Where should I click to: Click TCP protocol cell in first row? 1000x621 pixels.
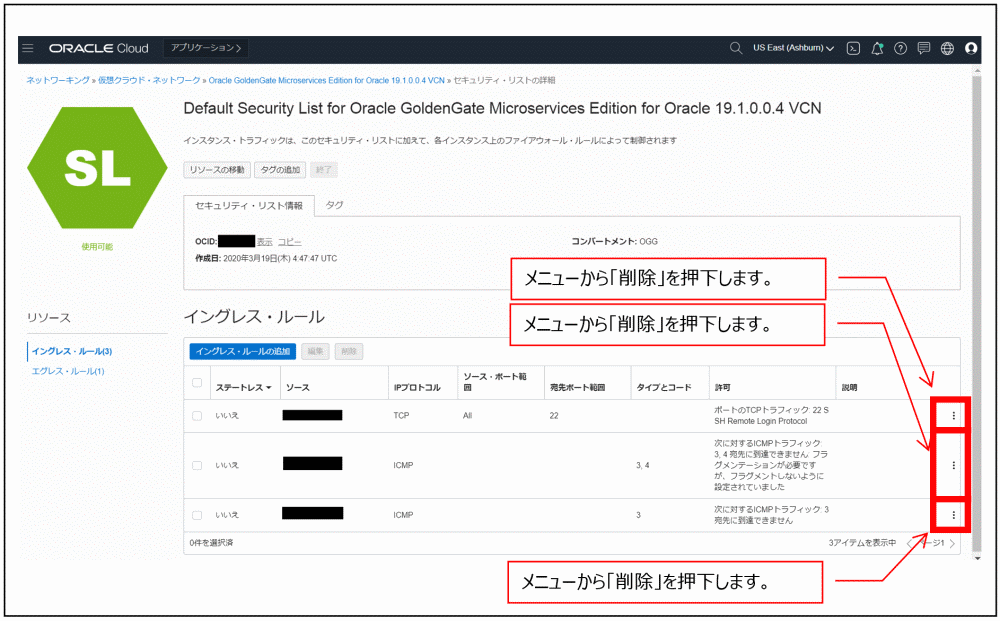pos(401,416)
